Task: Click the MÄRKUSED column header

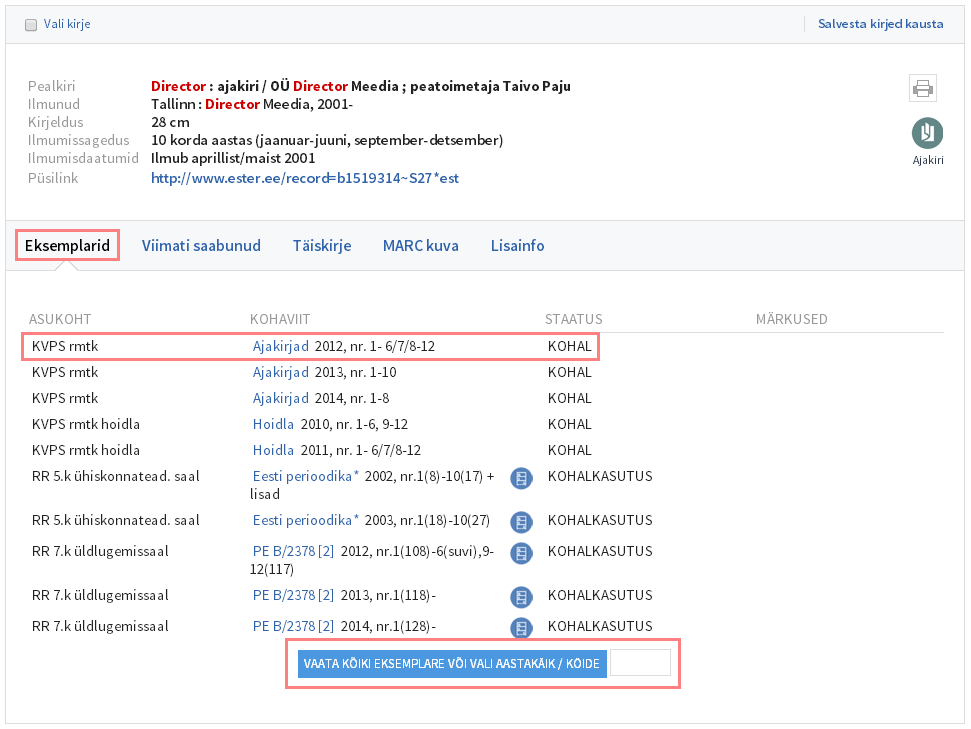Action: [791, 319]
